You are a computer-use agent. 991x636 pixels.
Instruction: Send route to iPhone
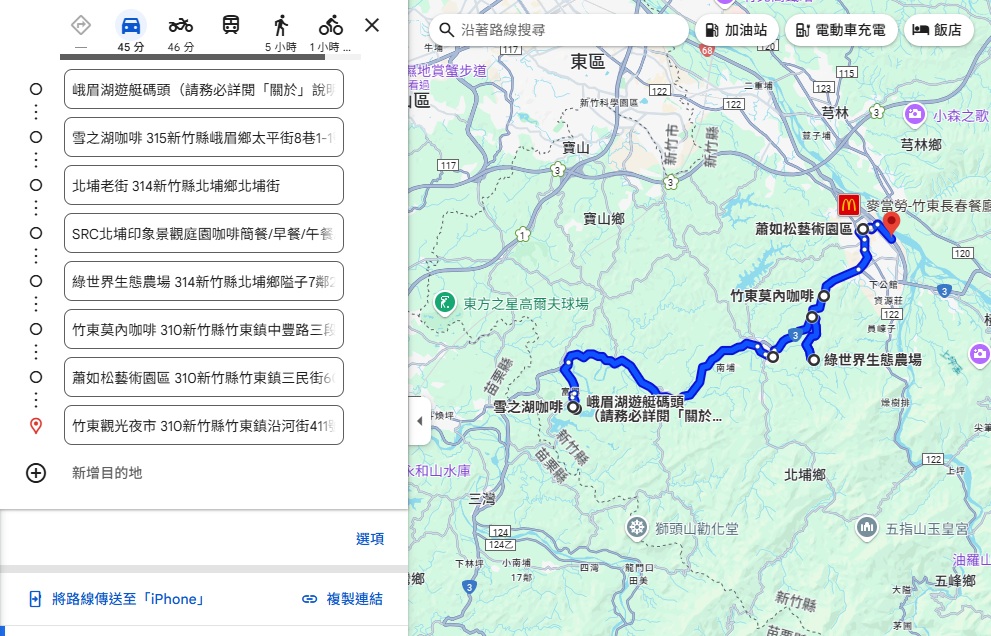(117, 599)
